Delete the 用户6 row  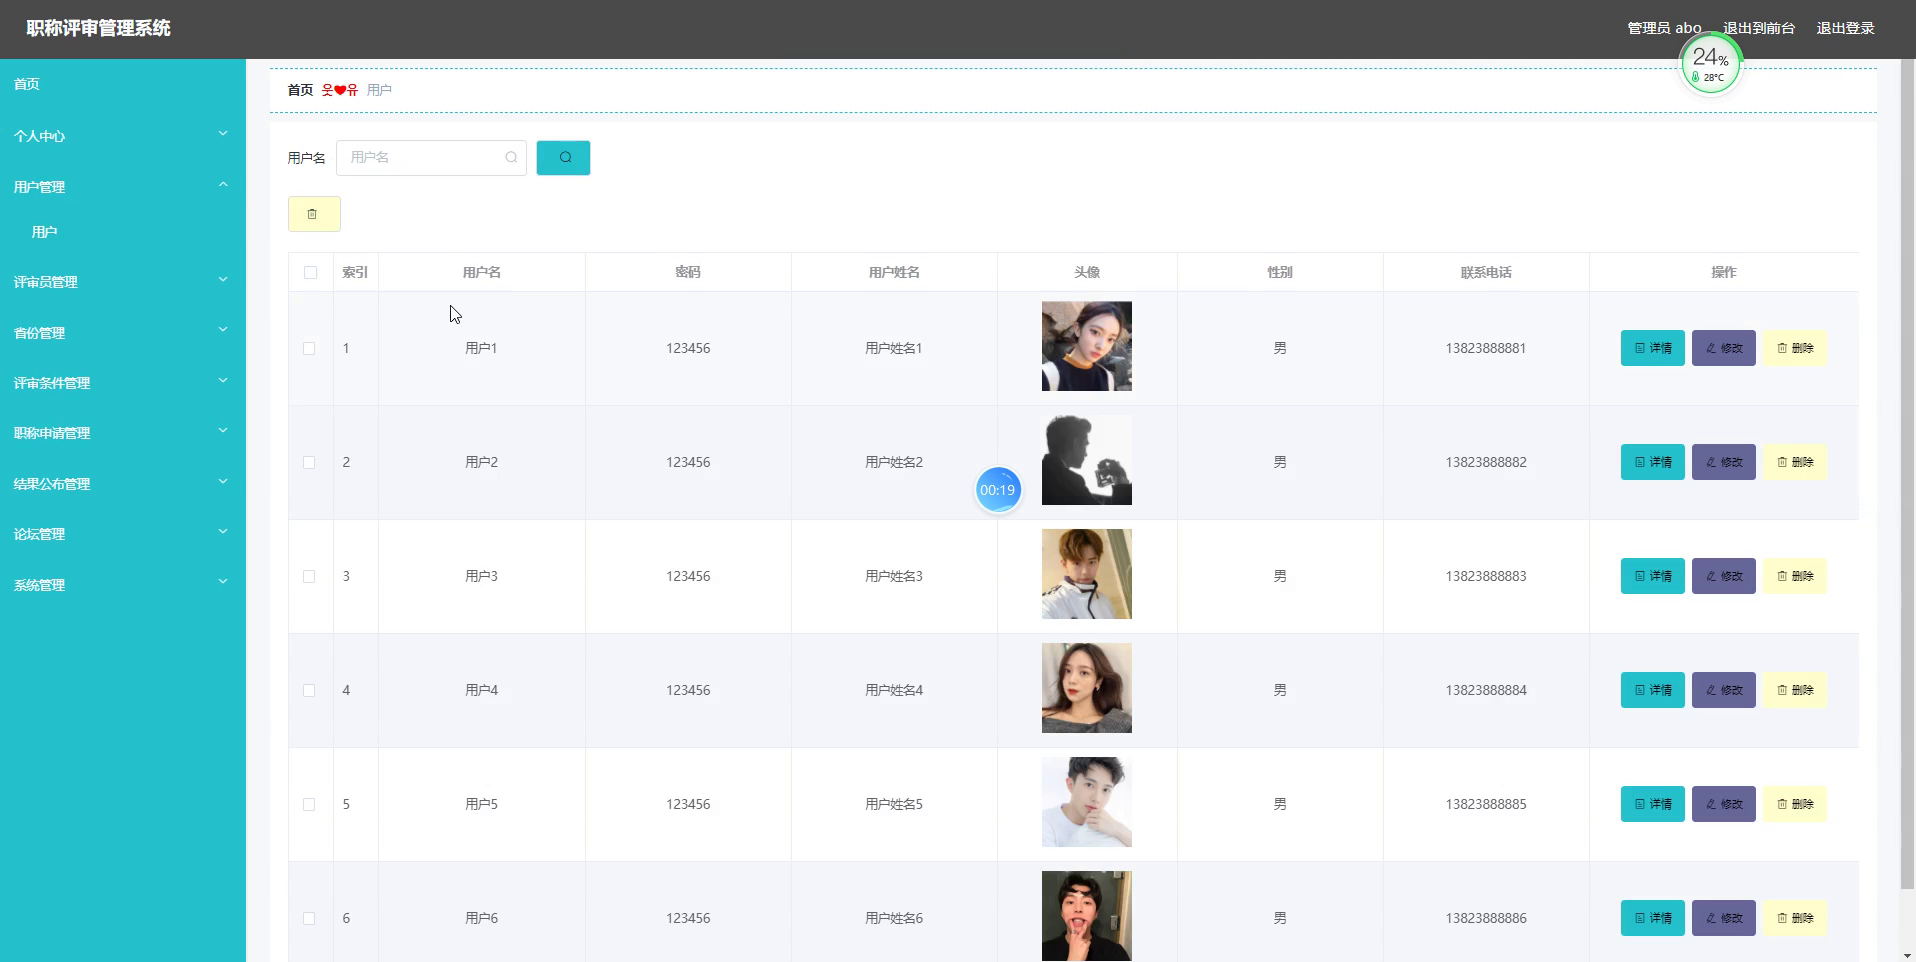click(1794, 918)
